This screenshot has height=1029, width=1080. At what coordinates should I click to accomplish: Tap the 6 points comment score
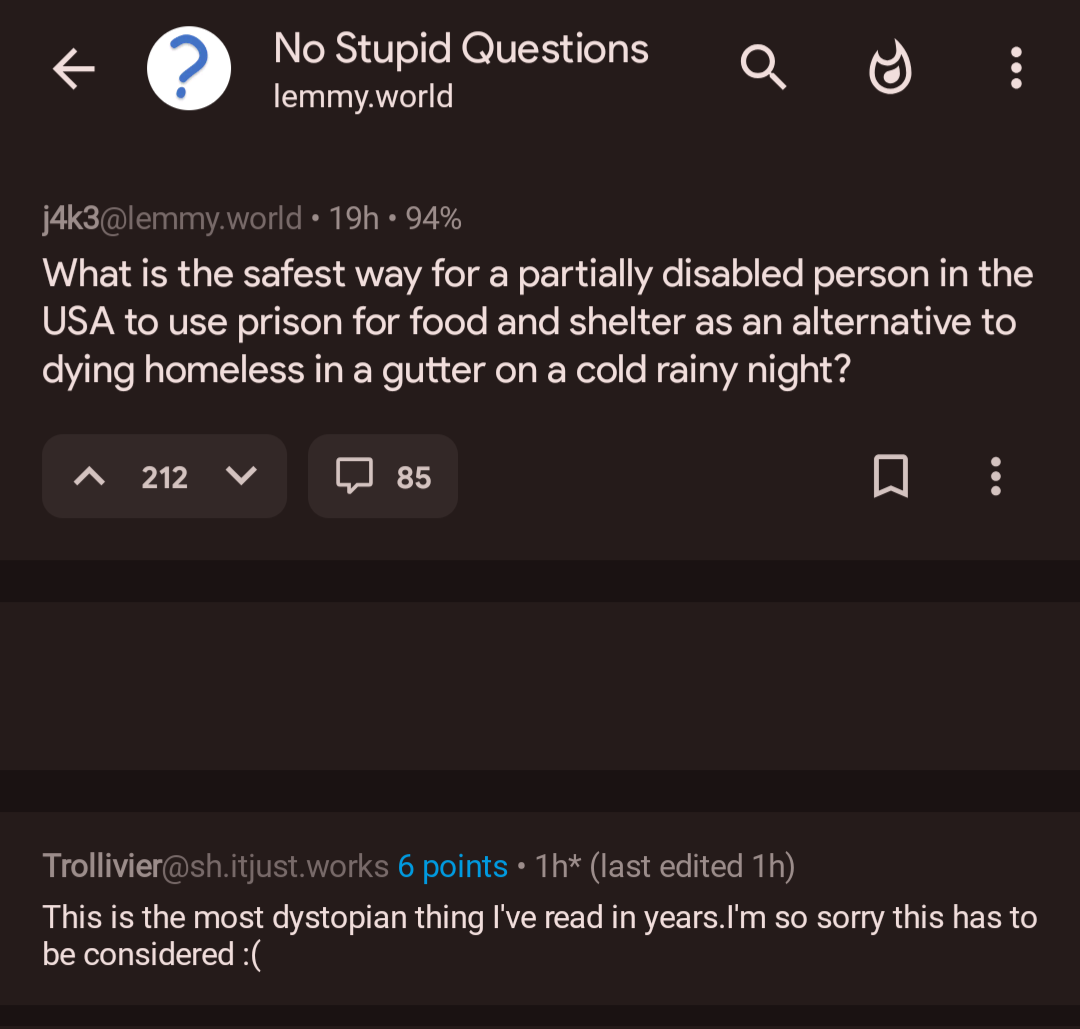(452, 866)
